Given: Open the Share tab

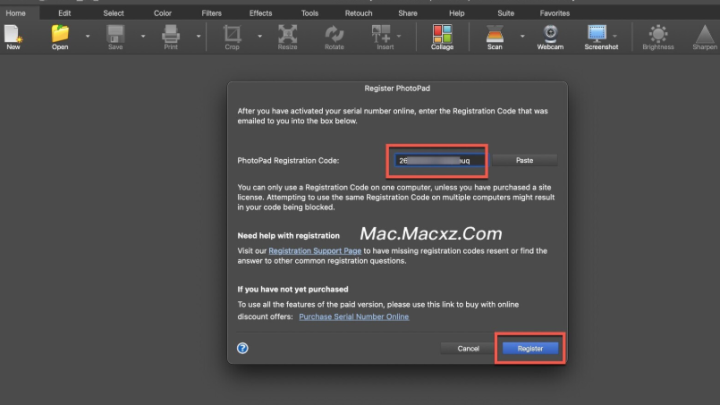Looking at the screenshot, I should (x=408, y=13).
